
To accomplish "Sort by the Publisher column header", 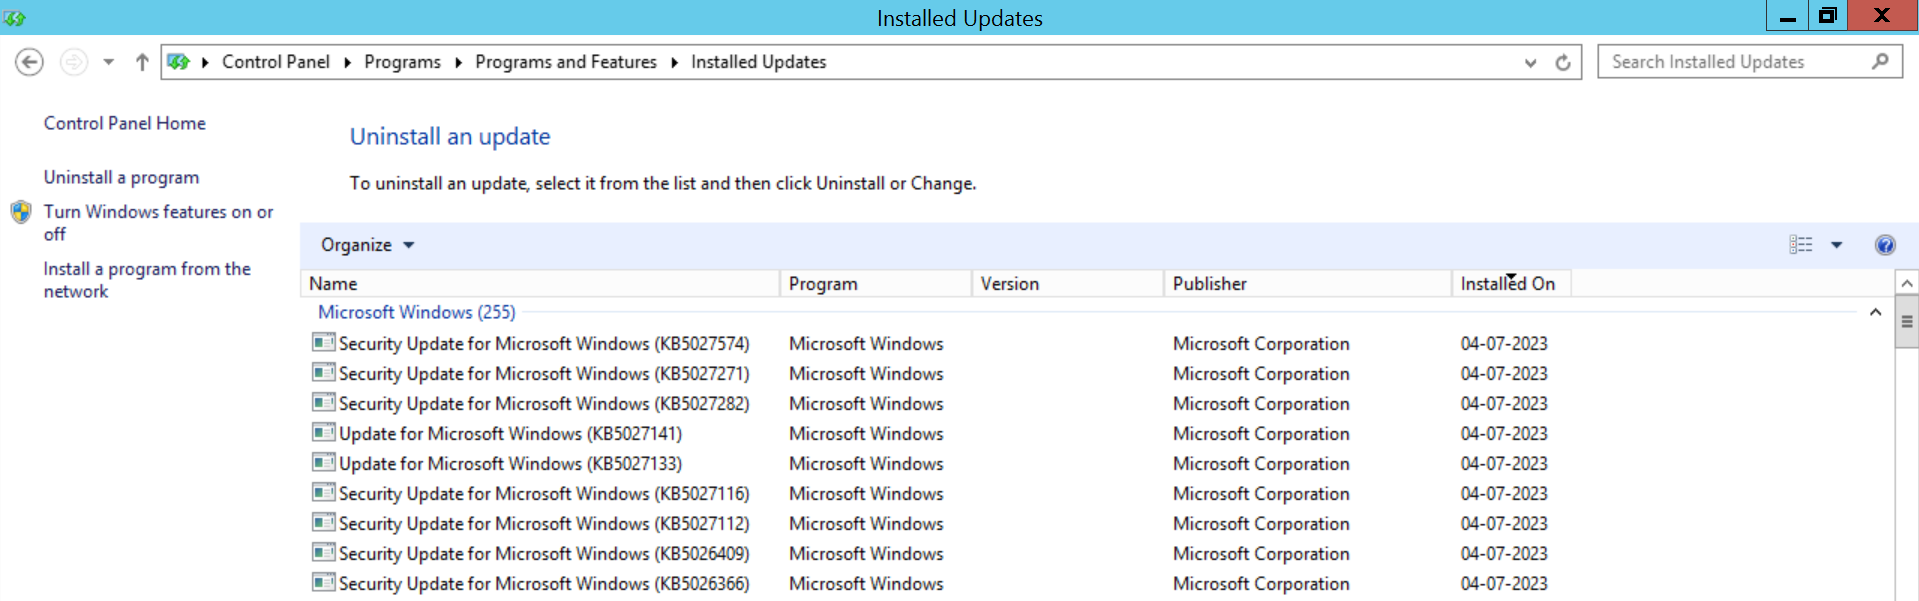I will (x=1209, y=284).
